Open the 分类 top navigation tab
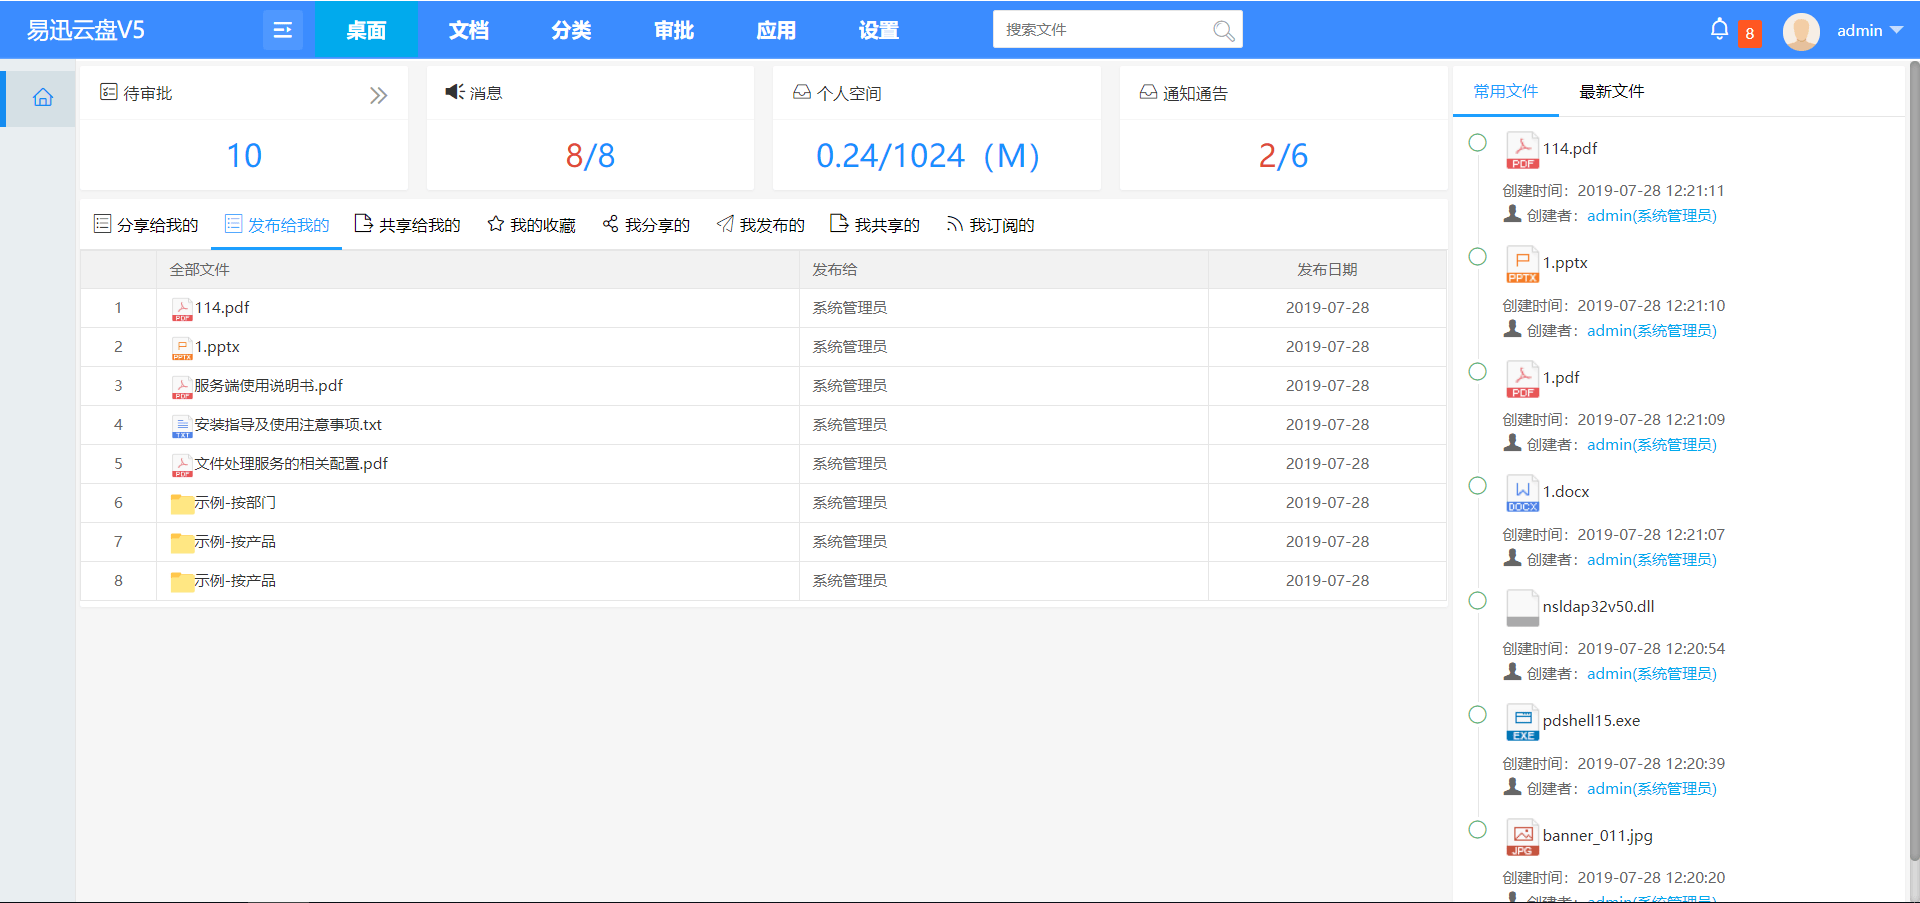The image size is (1920, 903). 571,30
